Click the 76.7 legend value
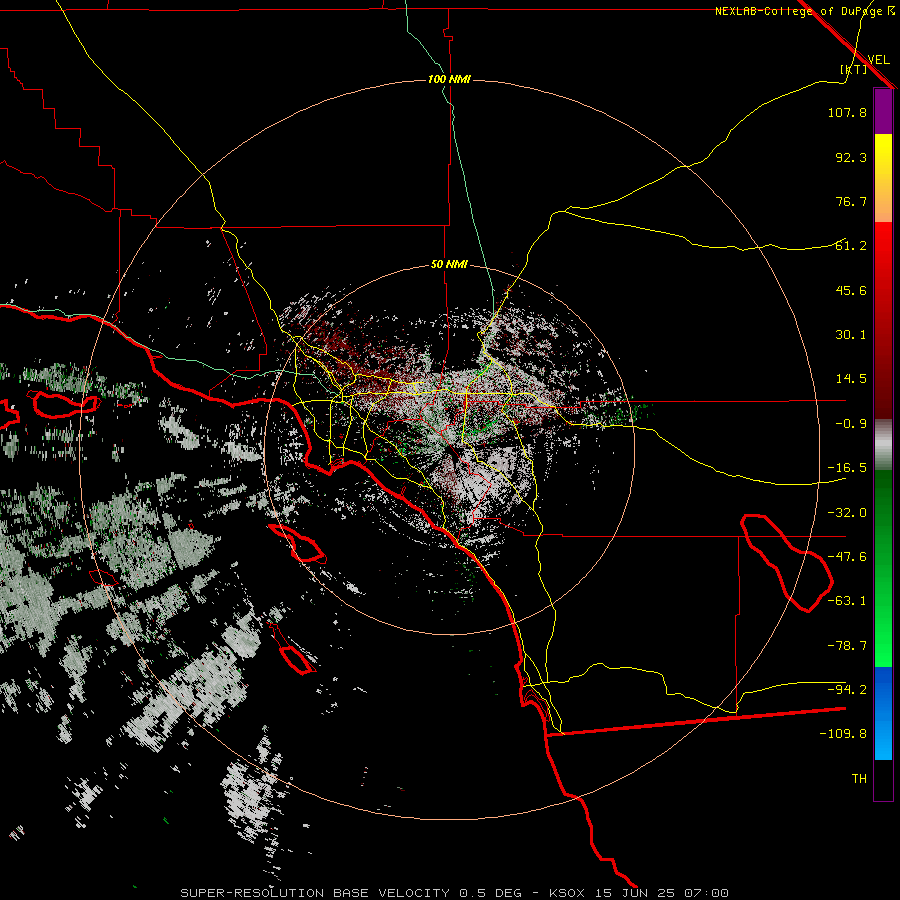This screenshot has width=900, height=900. (851, 201)
